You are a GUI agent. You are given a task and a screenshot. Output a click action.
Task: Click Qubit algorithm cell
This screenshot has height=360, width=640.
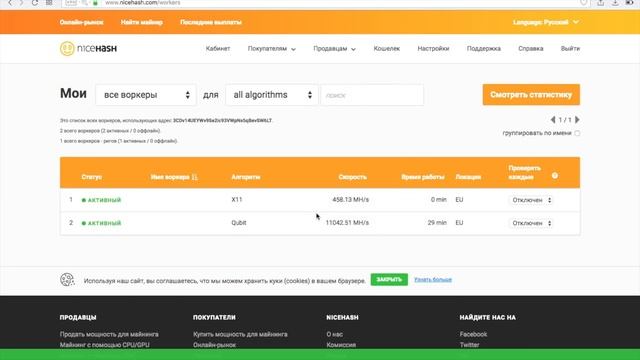coord(239,223)
